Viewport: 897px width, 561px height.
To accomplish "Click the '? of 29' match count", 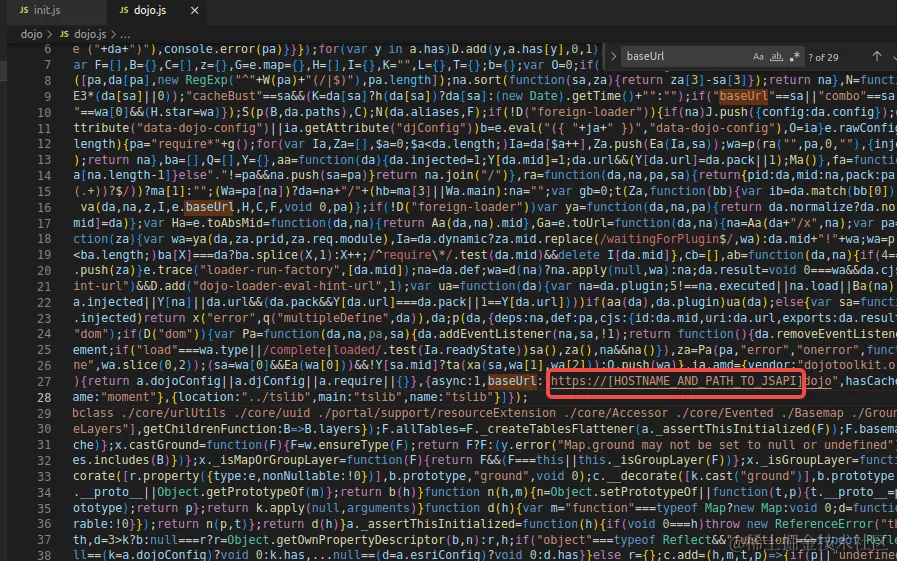I will 823,57.
